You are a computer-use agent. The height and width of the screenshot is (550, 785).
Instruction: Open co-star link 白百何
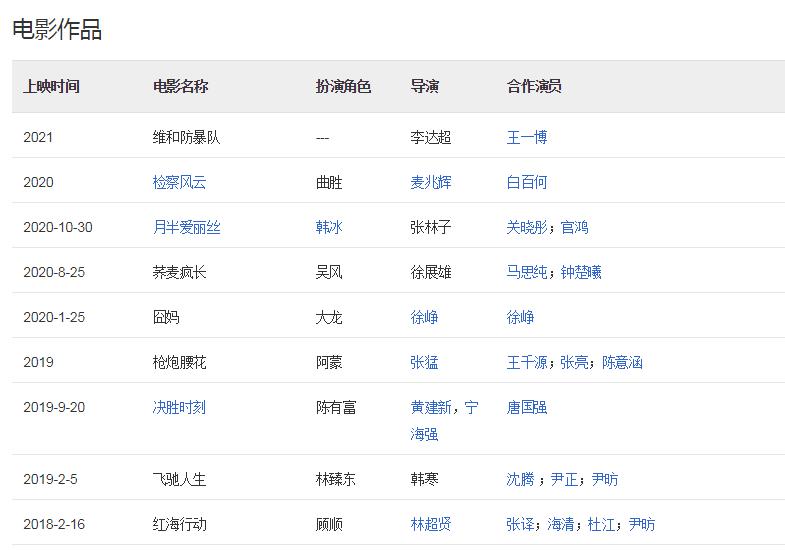tap(527, 182)
